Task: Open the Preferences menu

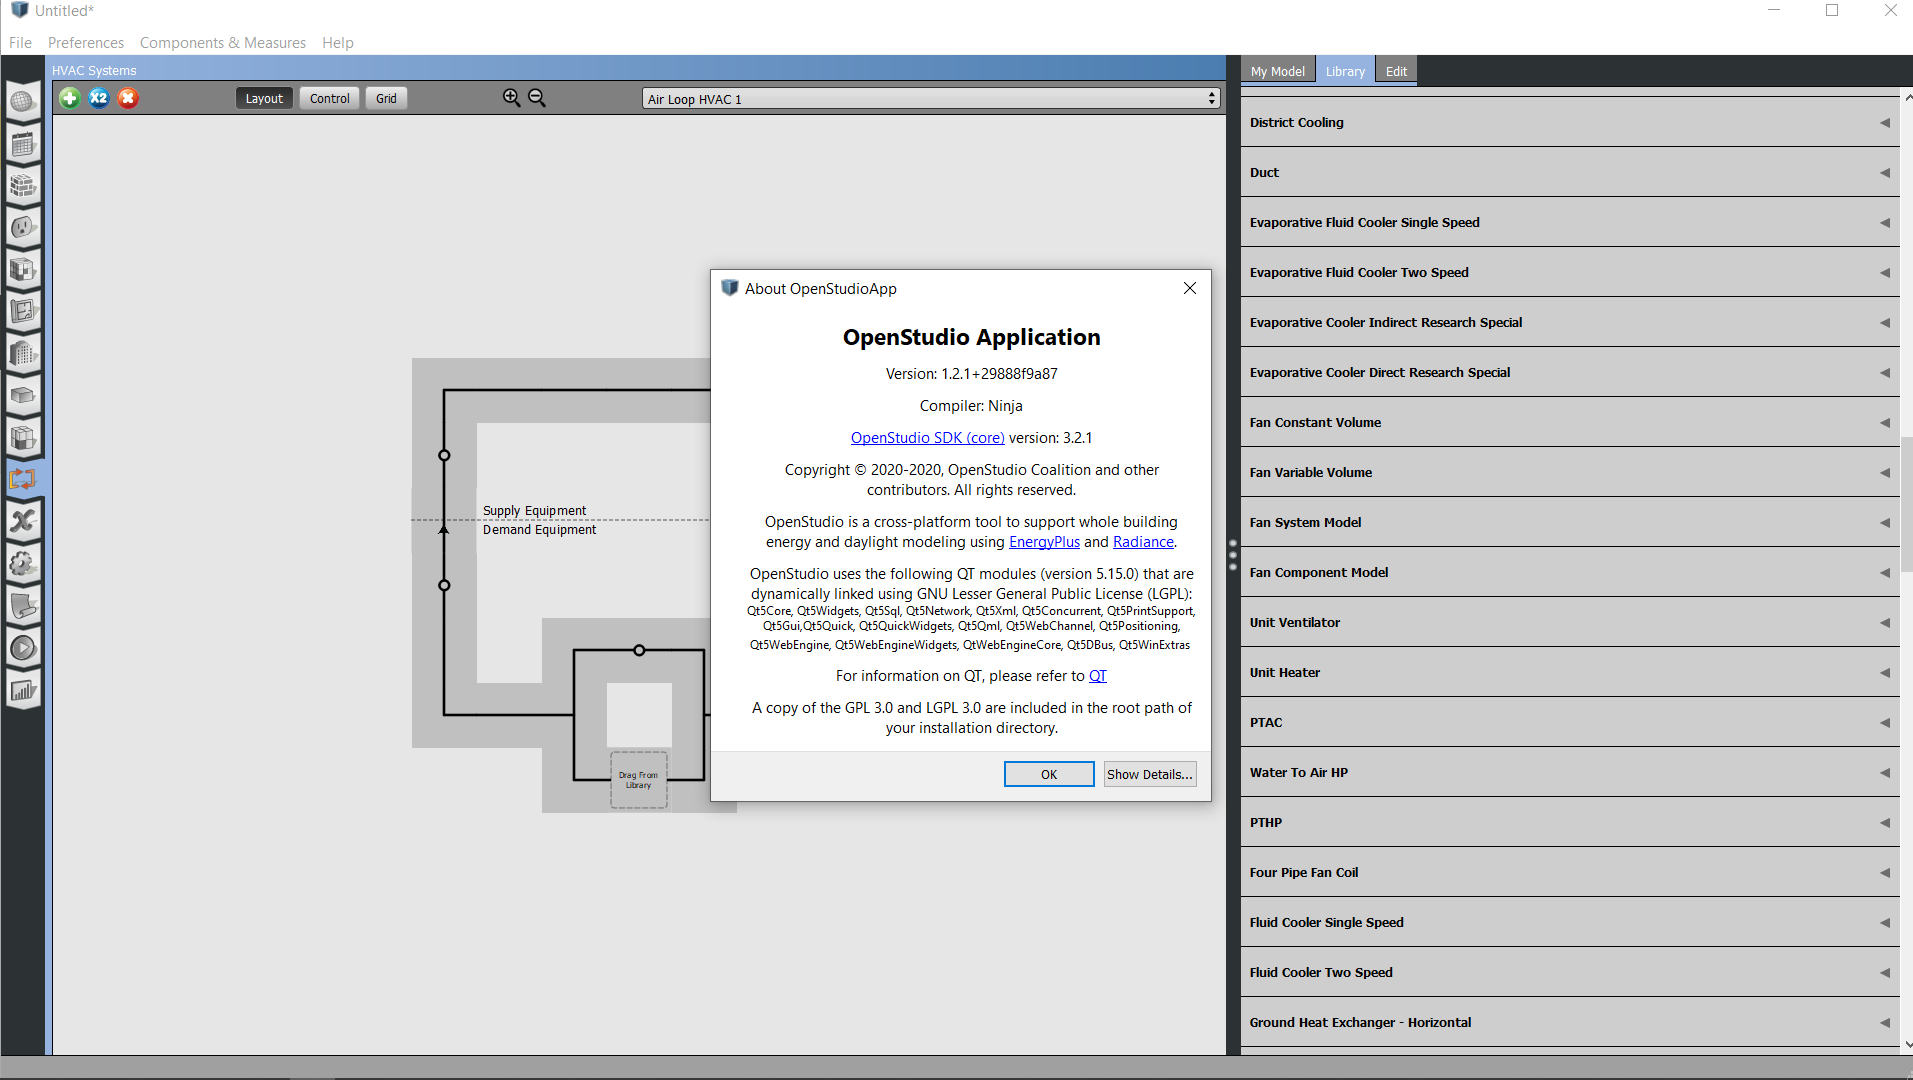Action: (86, 43)
